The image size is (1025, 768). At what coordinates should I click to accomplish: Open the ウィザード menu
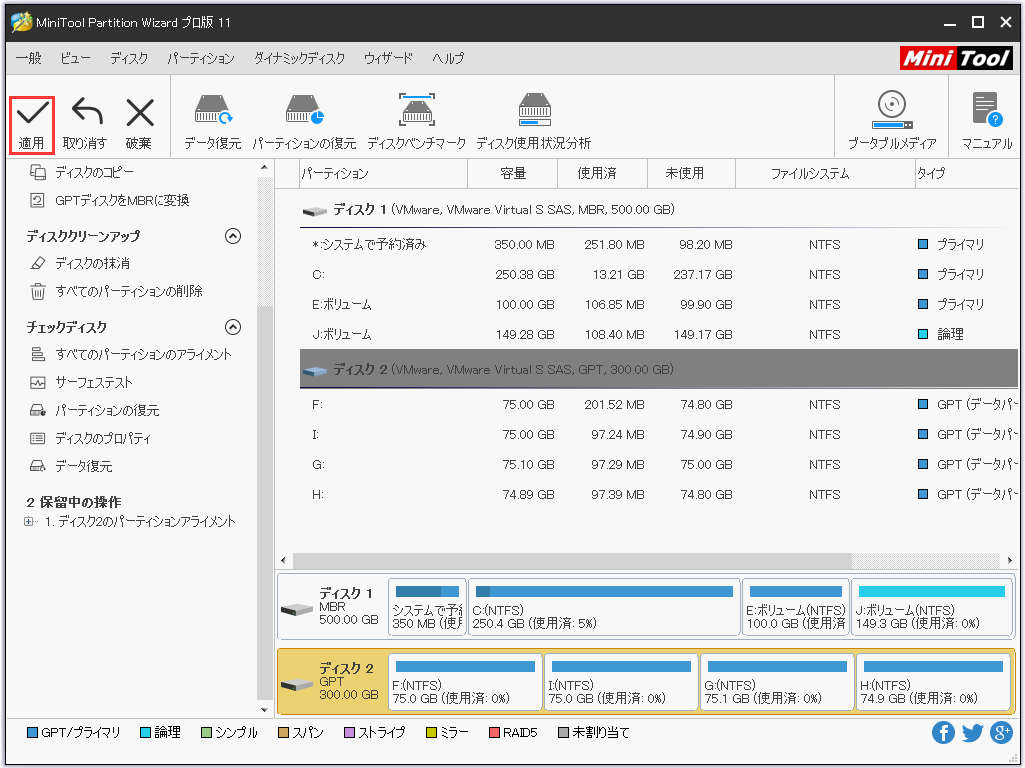pyautogui.click(x=388, y=59)
